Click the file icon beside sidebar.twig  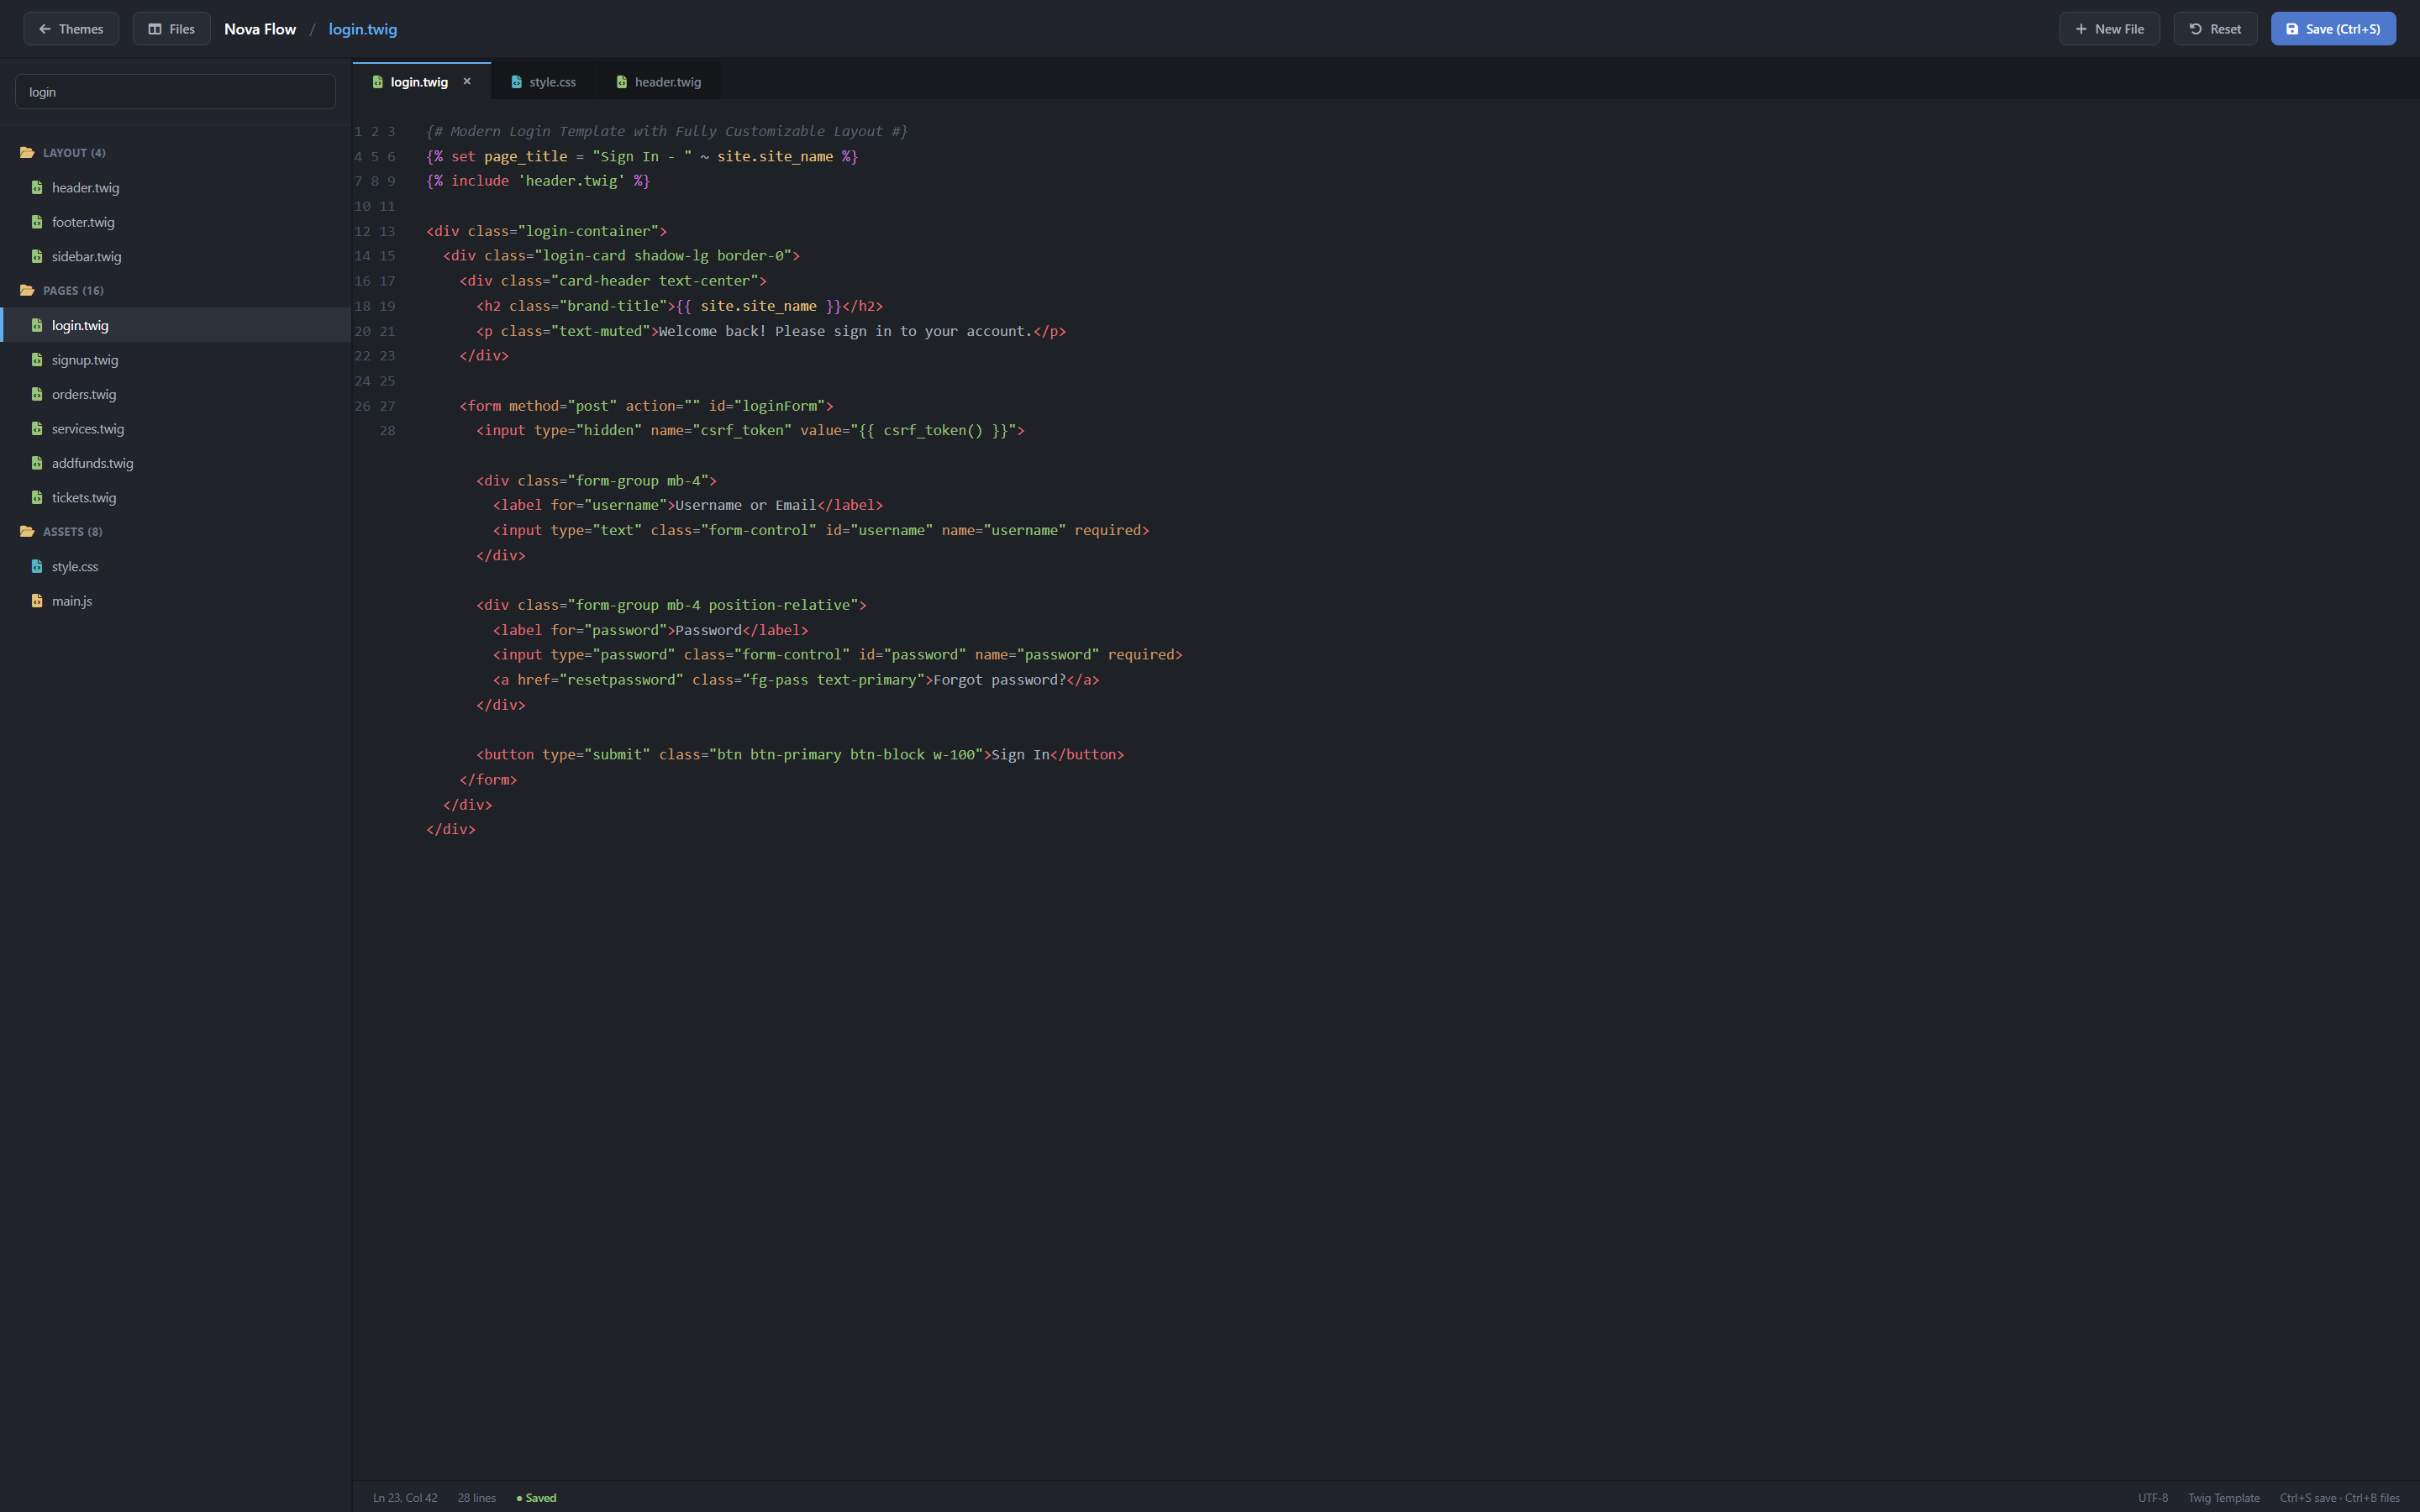pos(37,257)
